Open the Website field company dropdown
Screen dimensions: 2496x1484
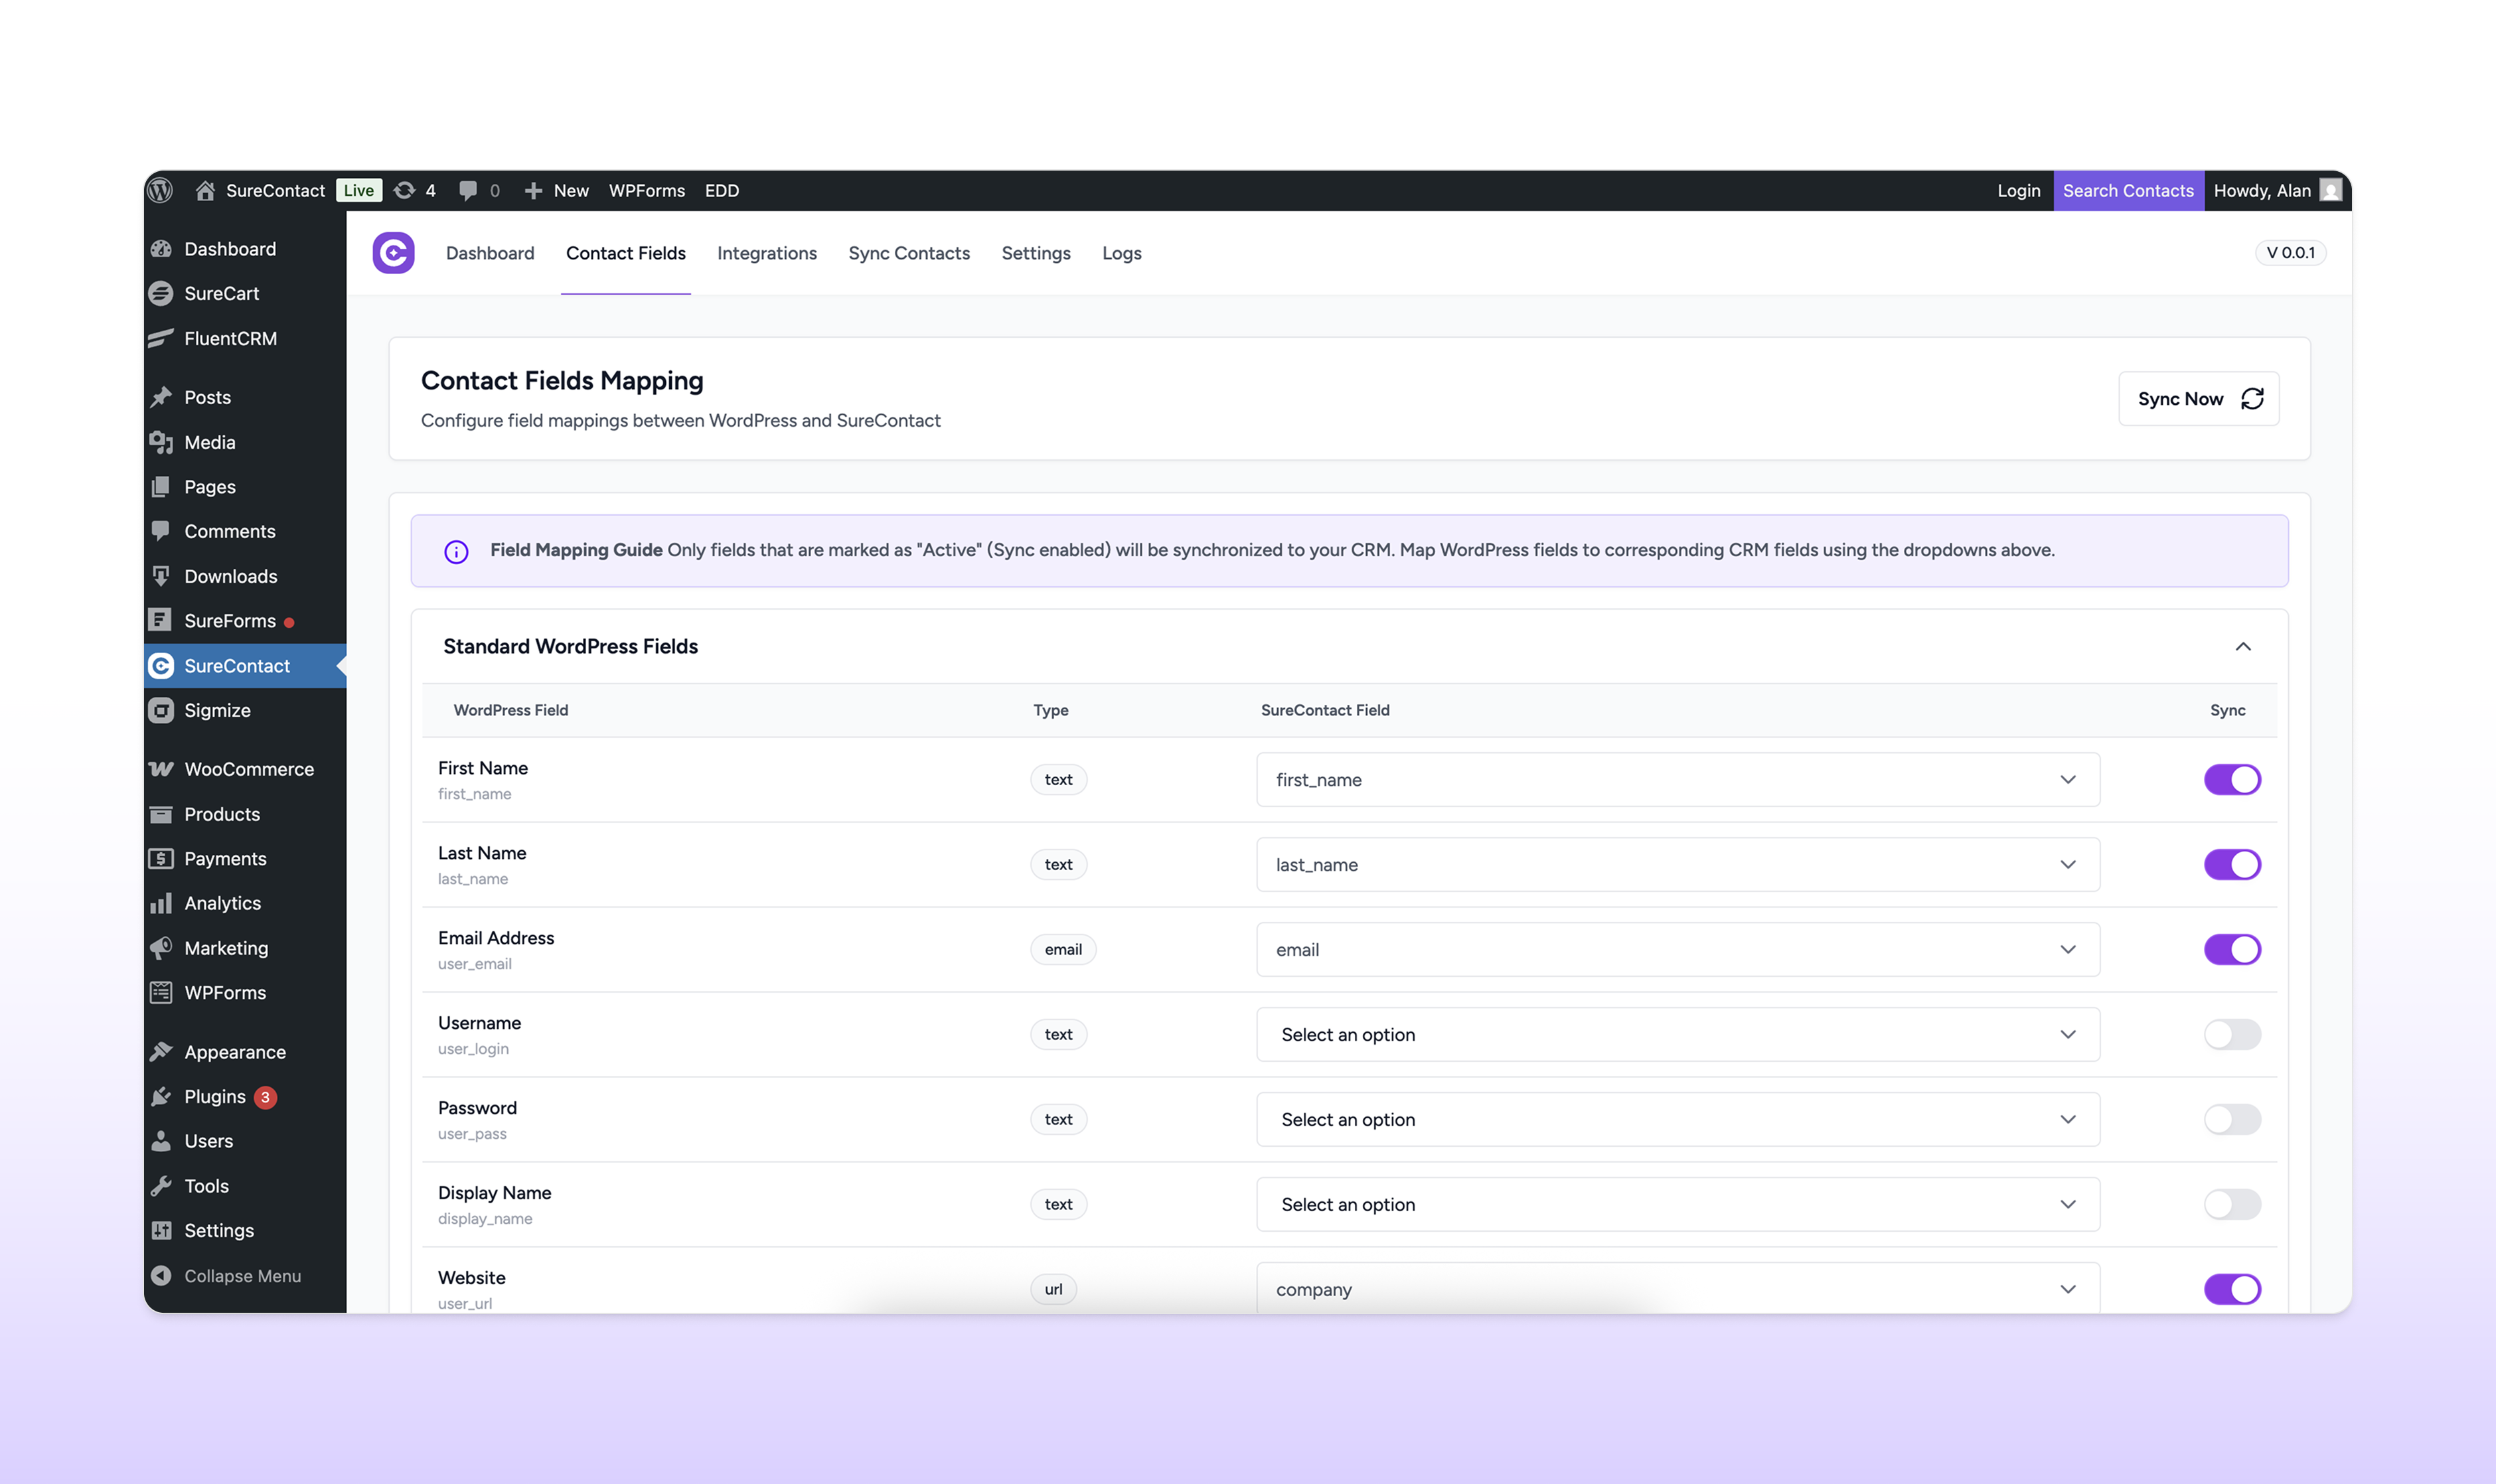click(x=1677, y=1289)
